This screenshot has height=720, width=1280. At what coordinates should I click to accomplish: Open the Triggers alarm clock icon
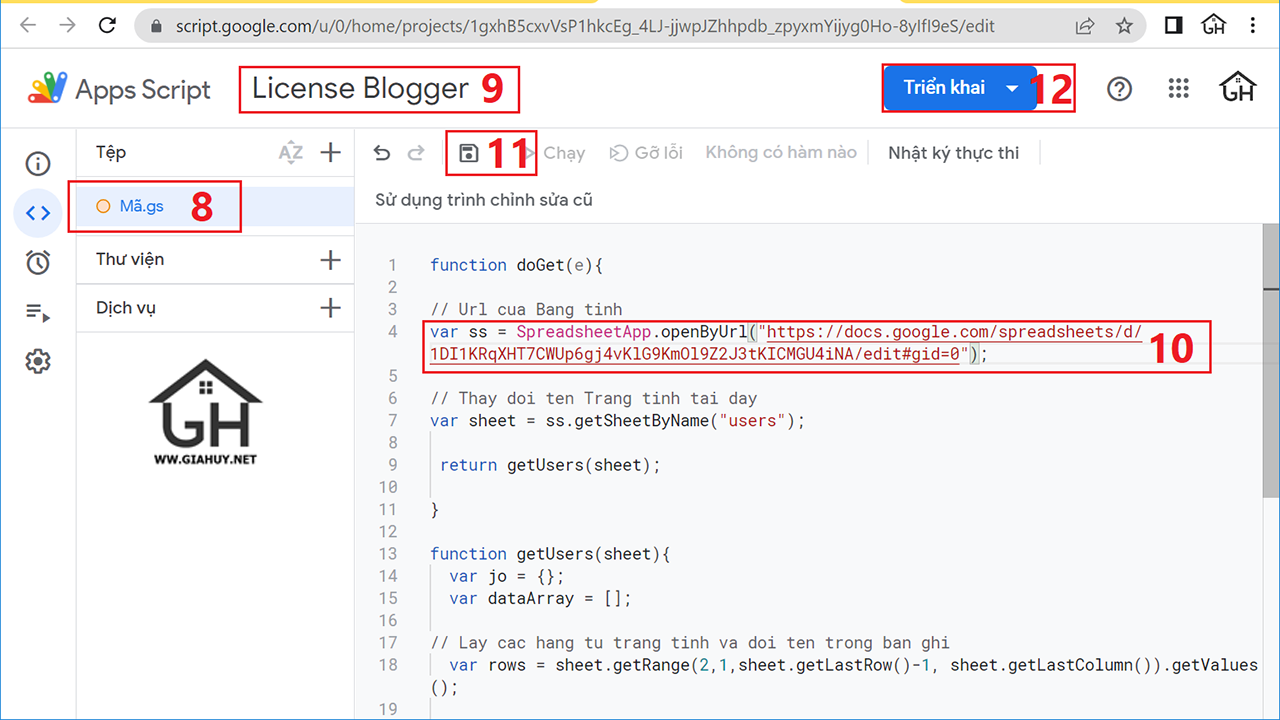coord(38,262)
